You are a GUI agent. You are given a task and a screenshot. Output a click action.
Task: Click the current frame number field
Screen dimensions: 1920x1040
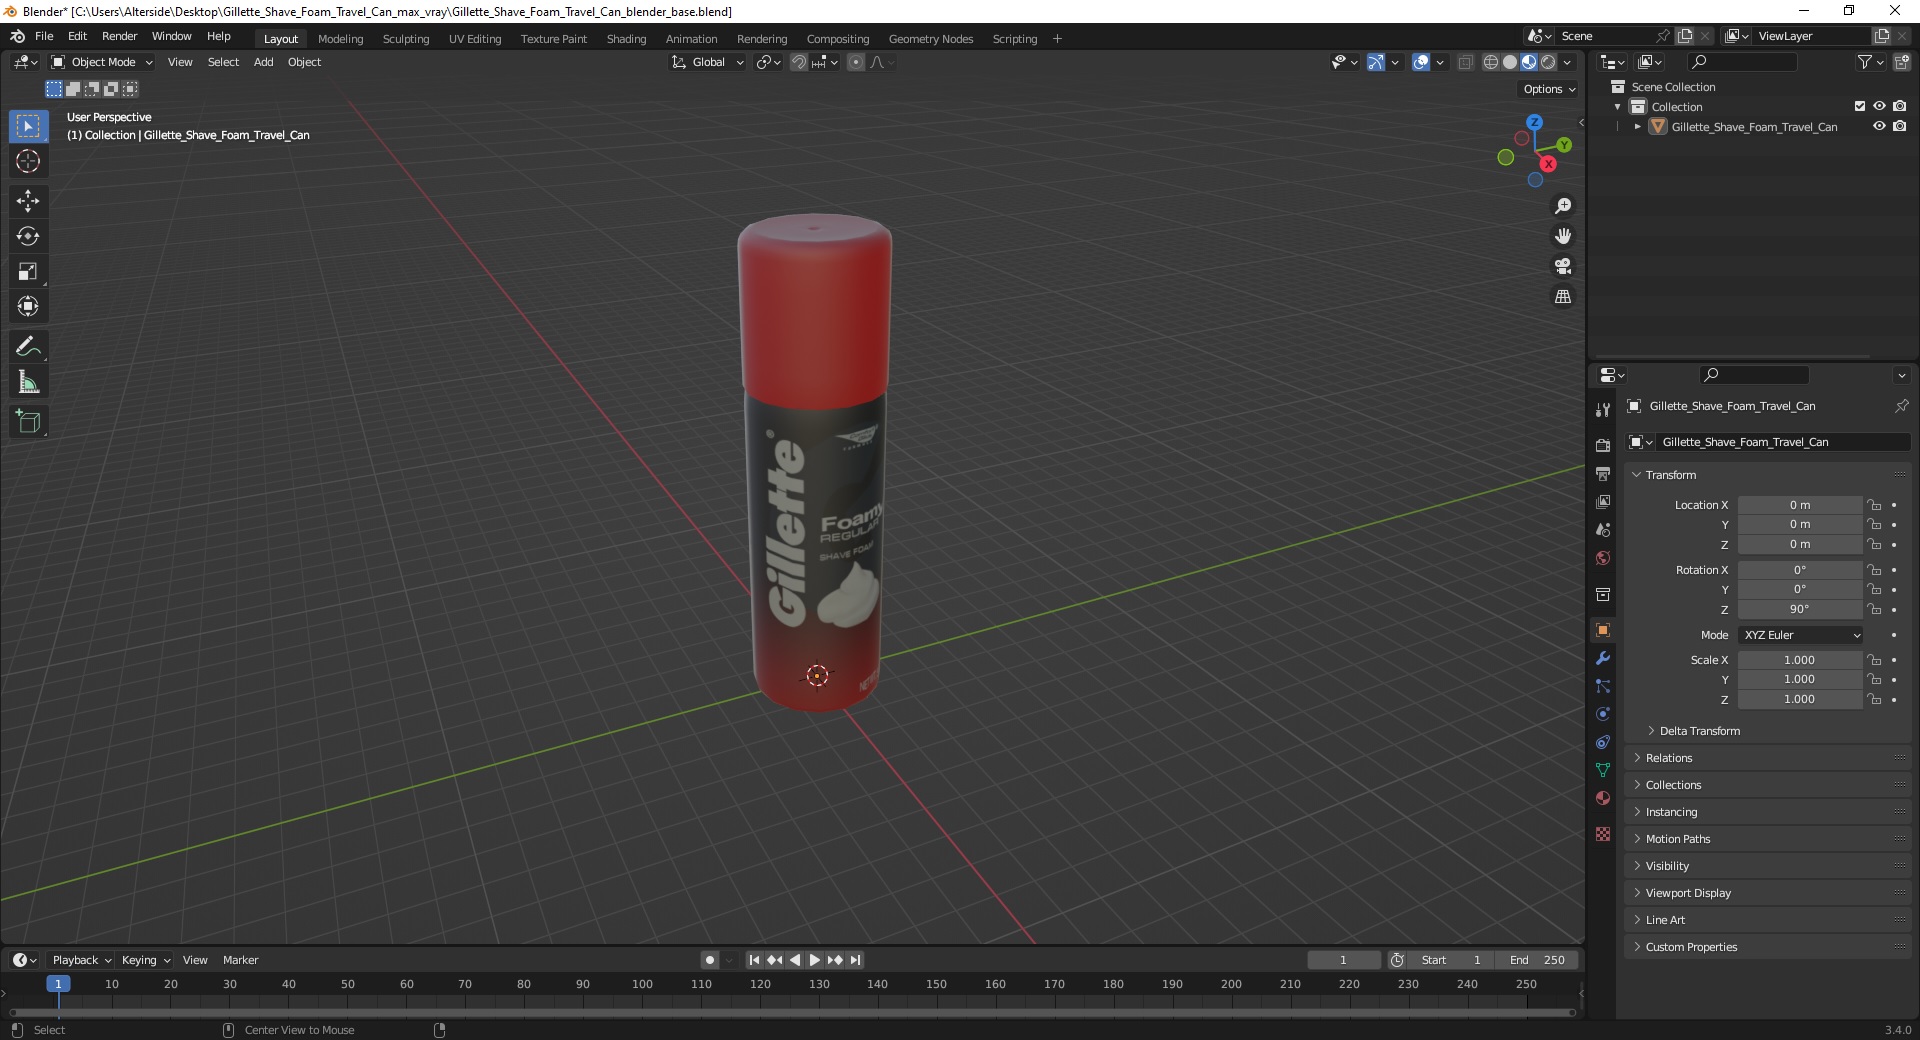point(1344,960)
